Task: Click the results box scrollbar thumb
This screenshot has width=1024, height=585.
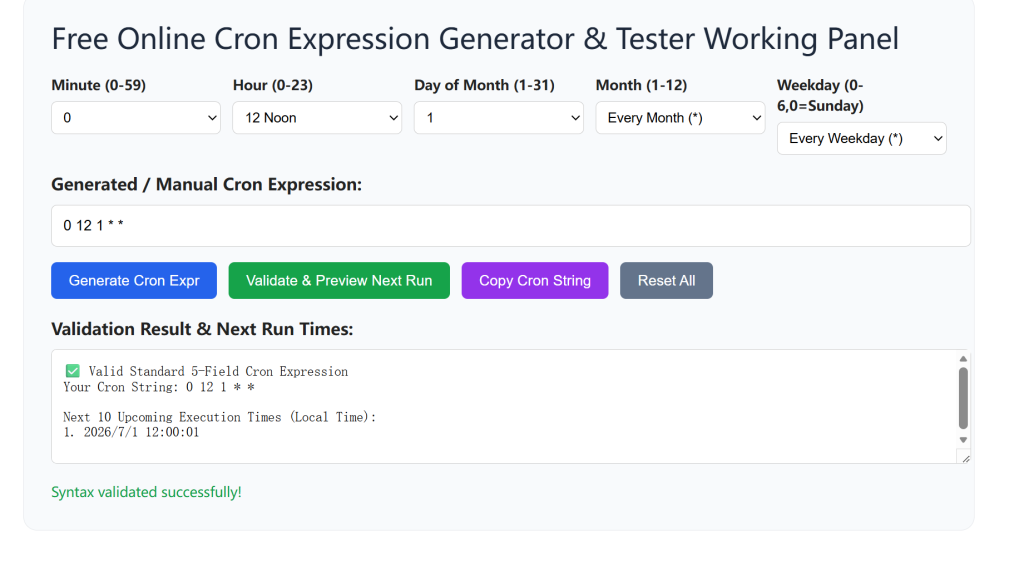Action: pyautogui.click(x=963, y=398)
